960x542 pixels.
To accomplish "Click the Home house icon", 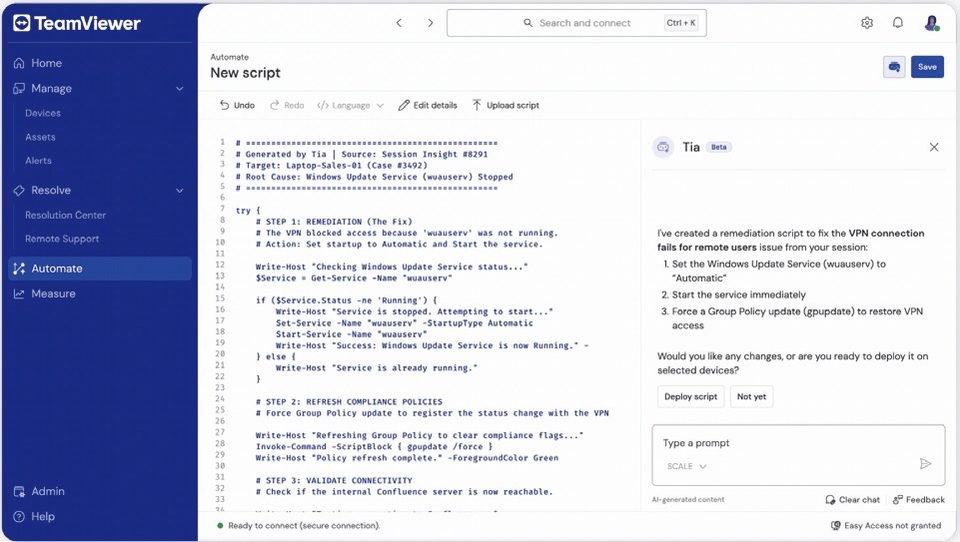I will 19,63.
